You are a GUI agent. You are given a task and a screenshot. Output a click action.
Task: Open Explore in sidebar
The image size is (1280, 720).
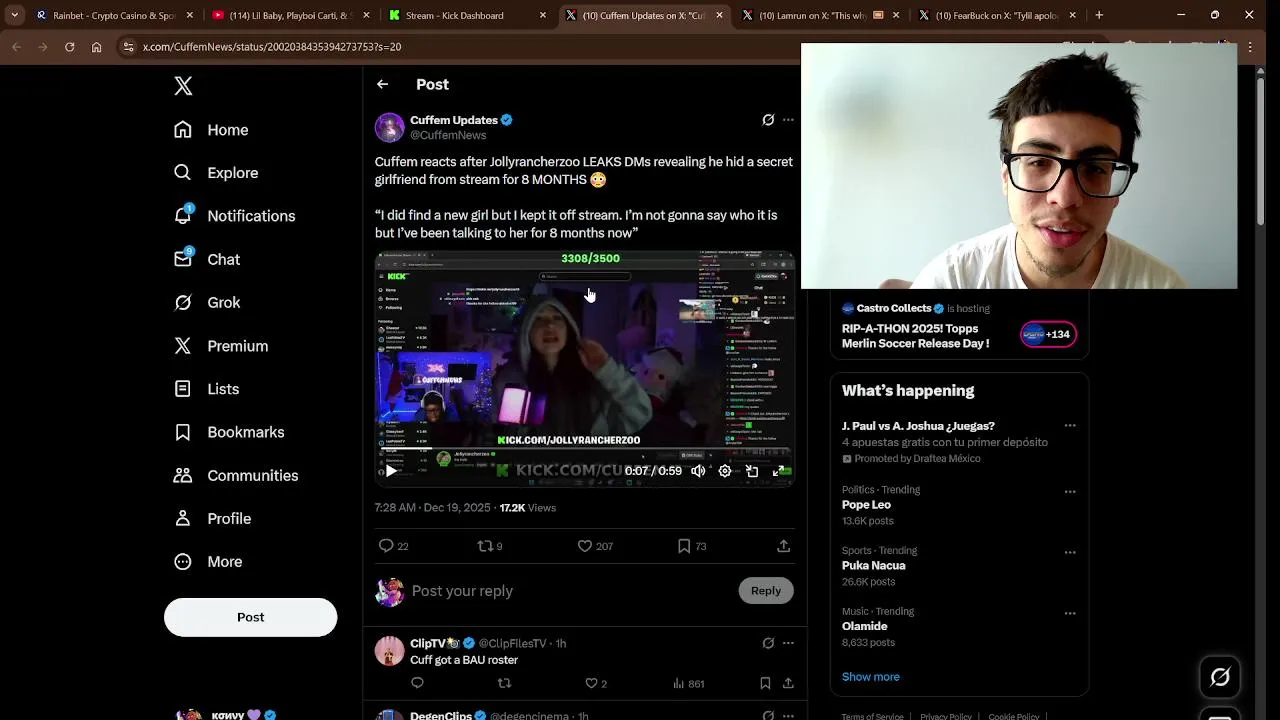point(216,173)
